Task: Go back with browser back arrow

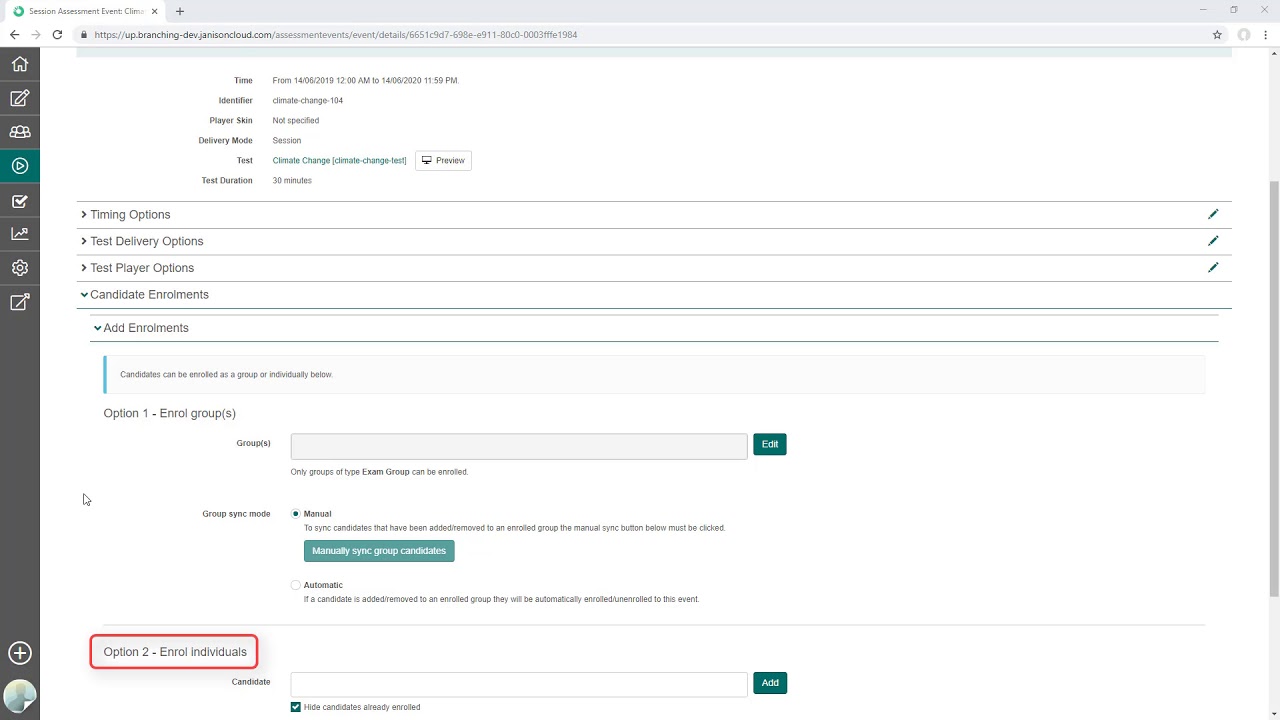Action: pos(15,34)
